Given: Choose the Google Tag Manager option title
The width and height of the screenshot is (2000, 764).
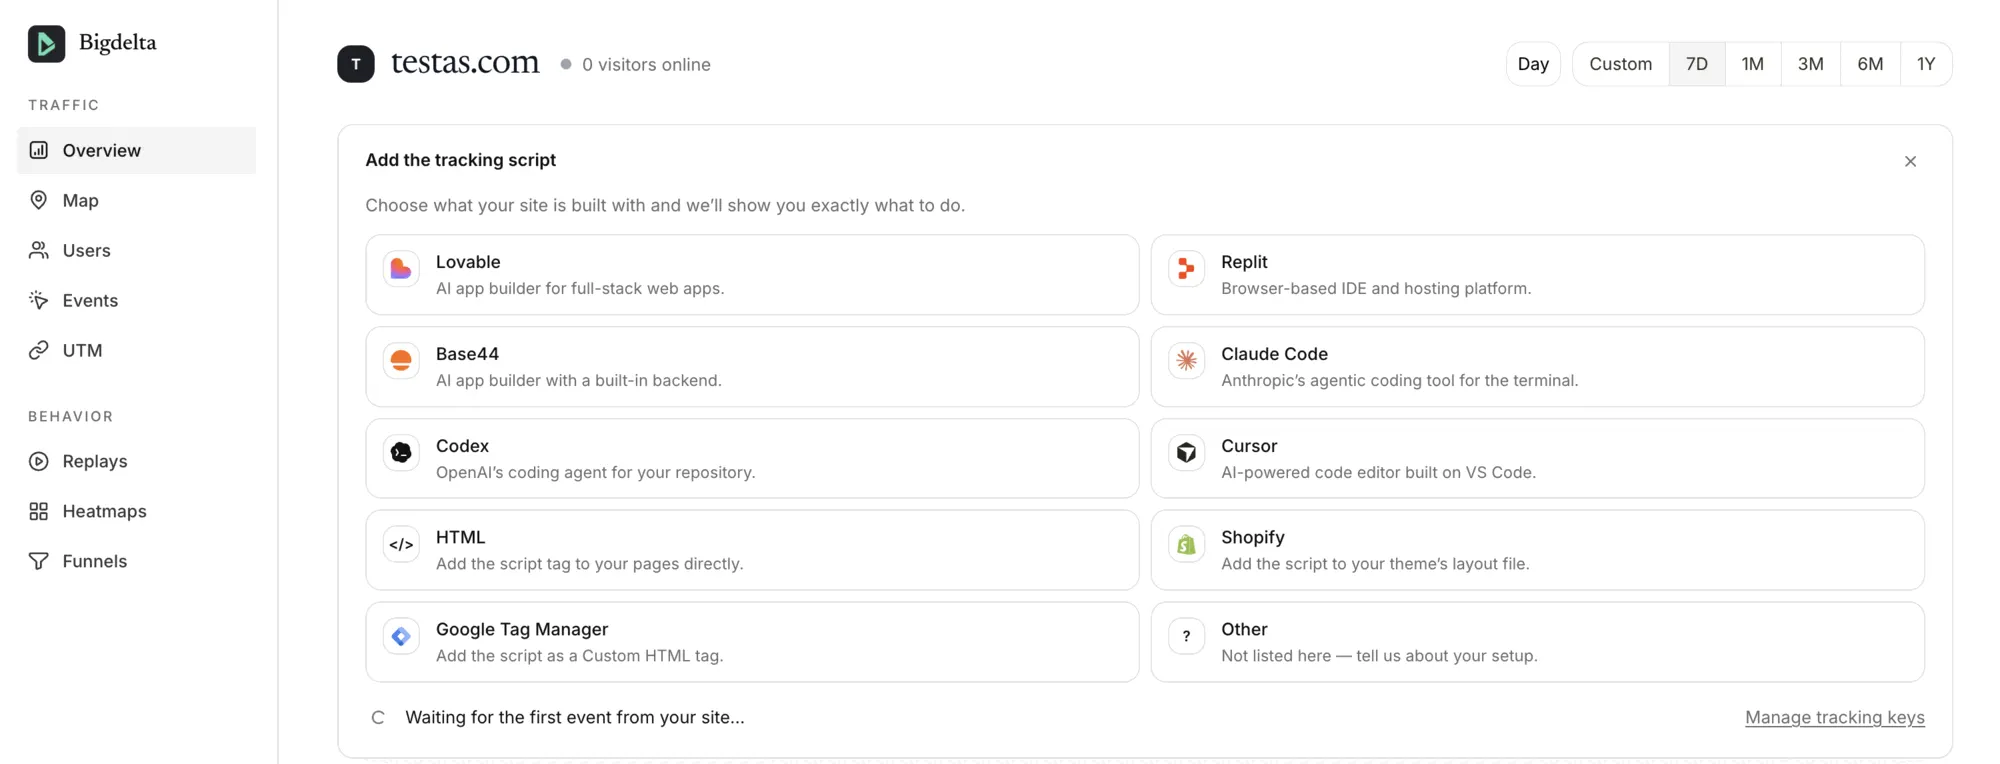Looking at the screenshot, I should click(x=522, y=629).
